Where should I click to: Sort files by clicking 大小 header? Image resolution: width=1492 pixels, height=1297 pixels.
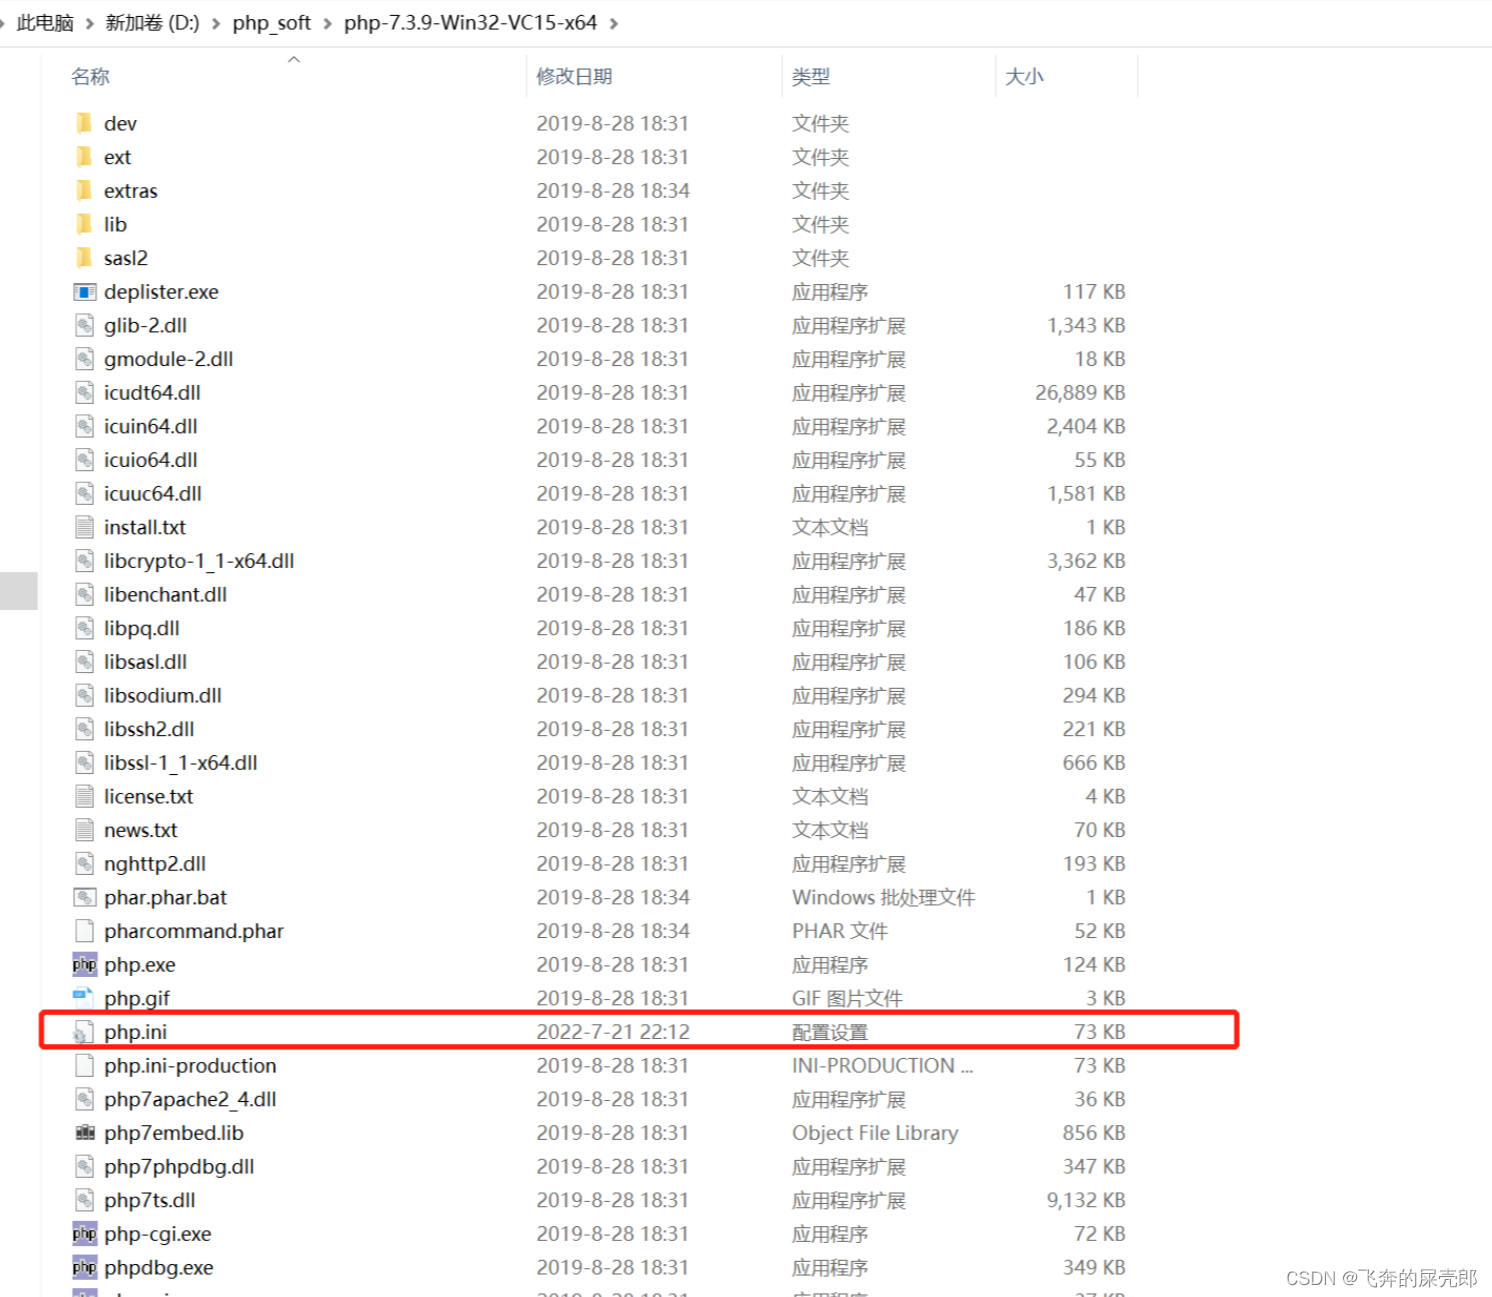pos(1024,75)
